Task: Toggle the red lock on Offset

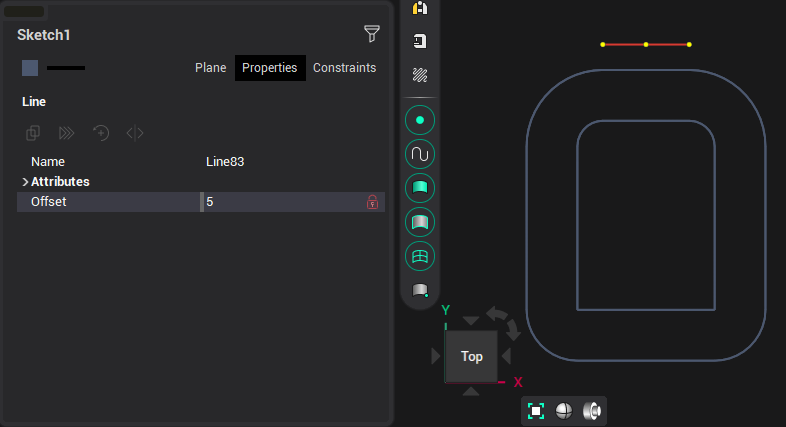Action: pyautogui.click(x=372, y=202)
